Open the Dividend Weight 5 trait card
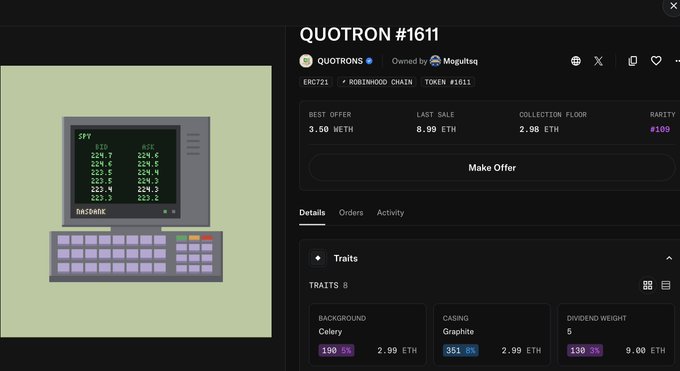The height and width of the screenshot is (371, 680). pyautogui.click(x=616, y=335)
